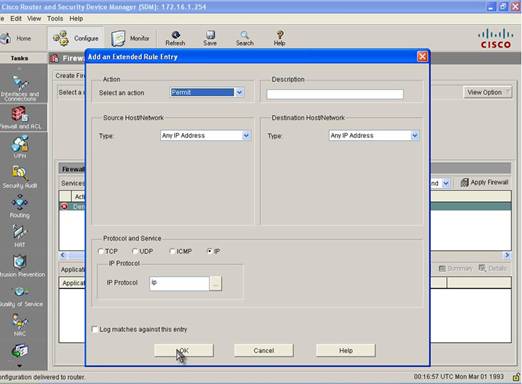Open the Intrusion Prevention task
Image resolution: width=522 pixels, height=384 pixels.
tap(21, 266)
